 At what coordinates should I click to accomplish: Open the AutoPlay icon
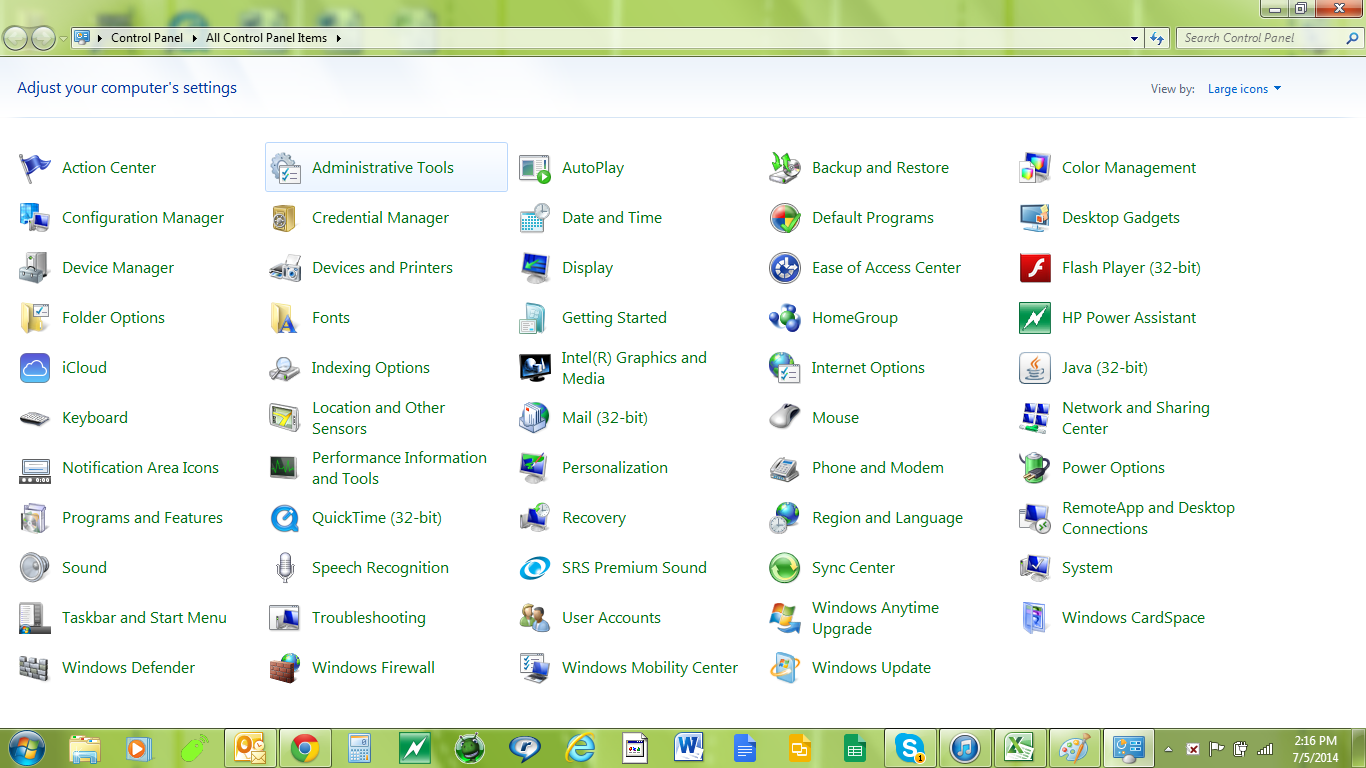[x=535, y=168]
